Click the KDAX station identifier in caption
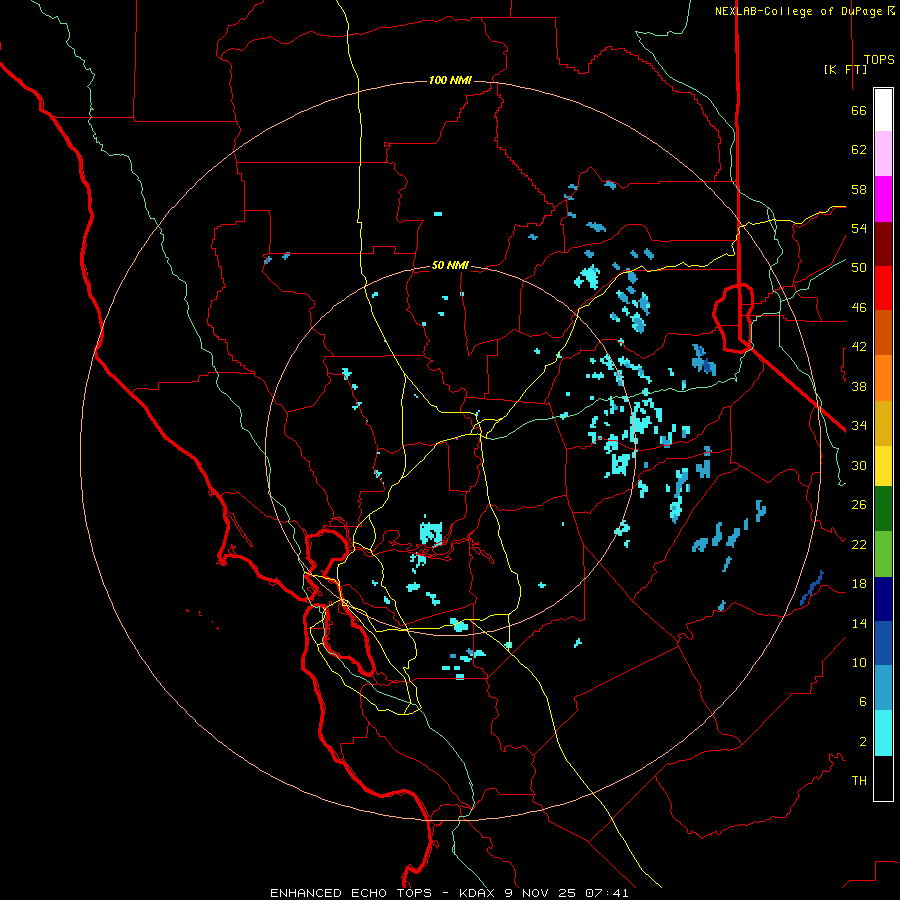This screenshot has height=900, width=900. (x=479, y=893)
